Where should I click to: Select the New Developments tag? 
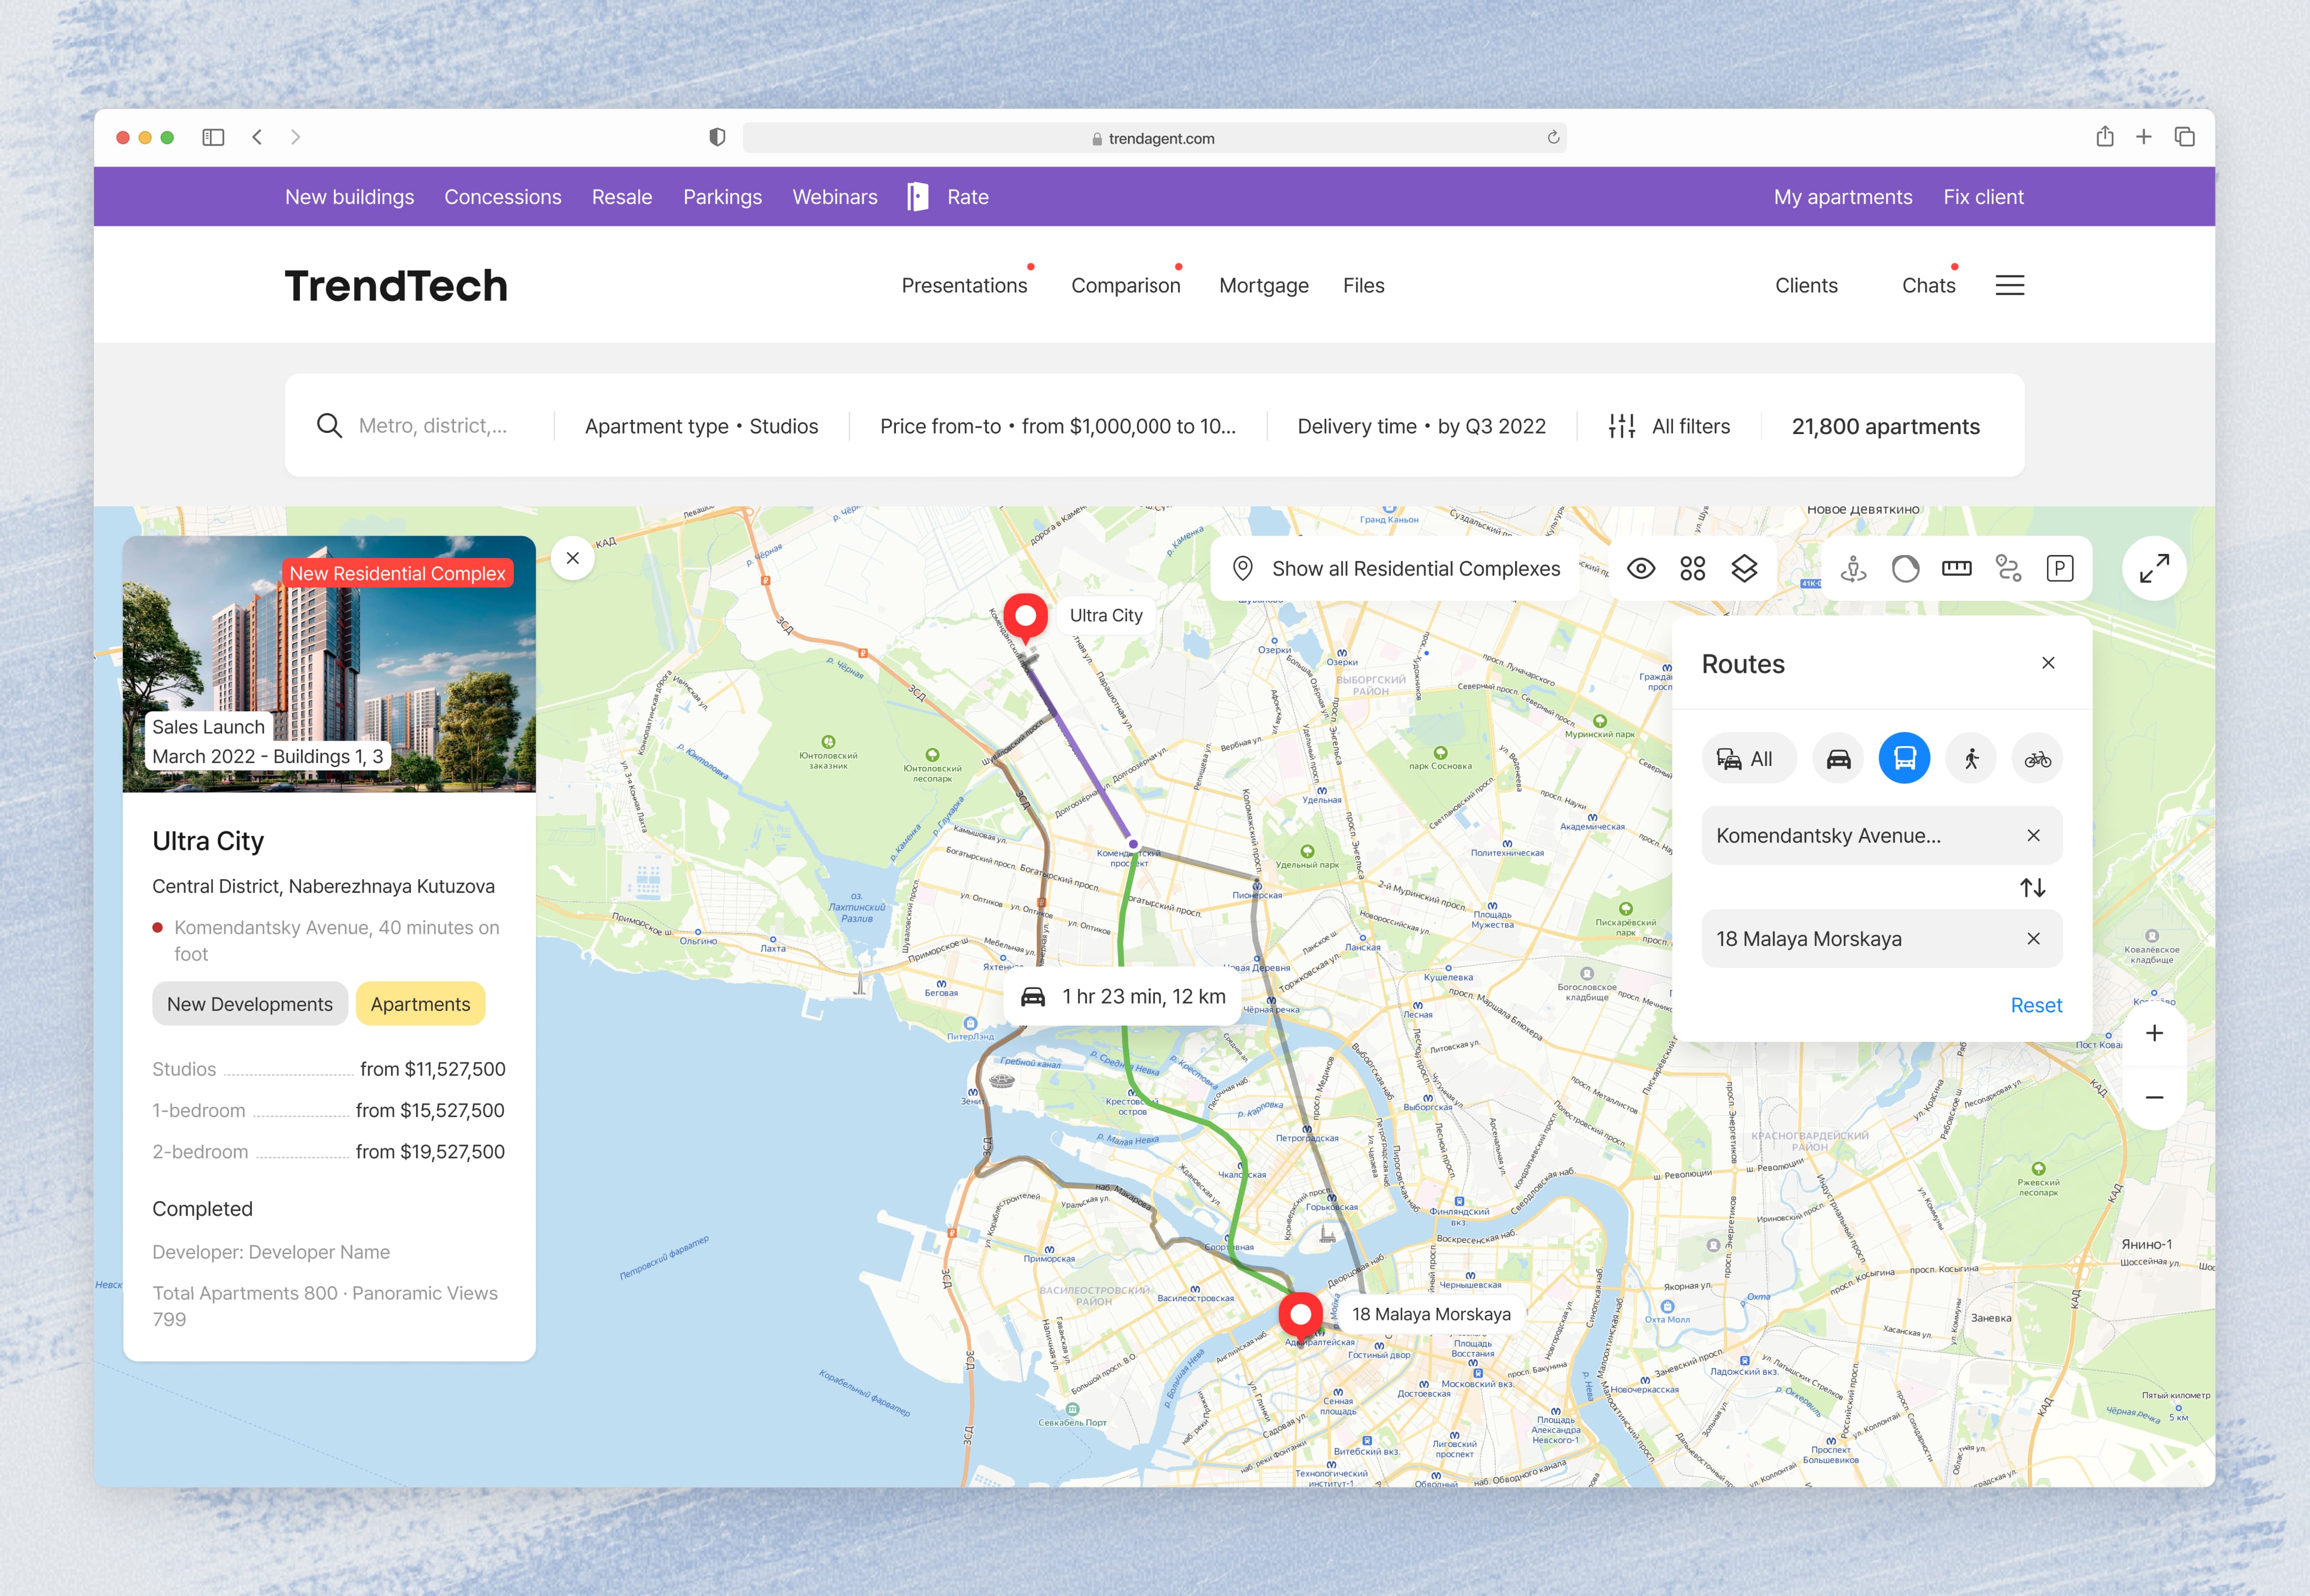250,1004
